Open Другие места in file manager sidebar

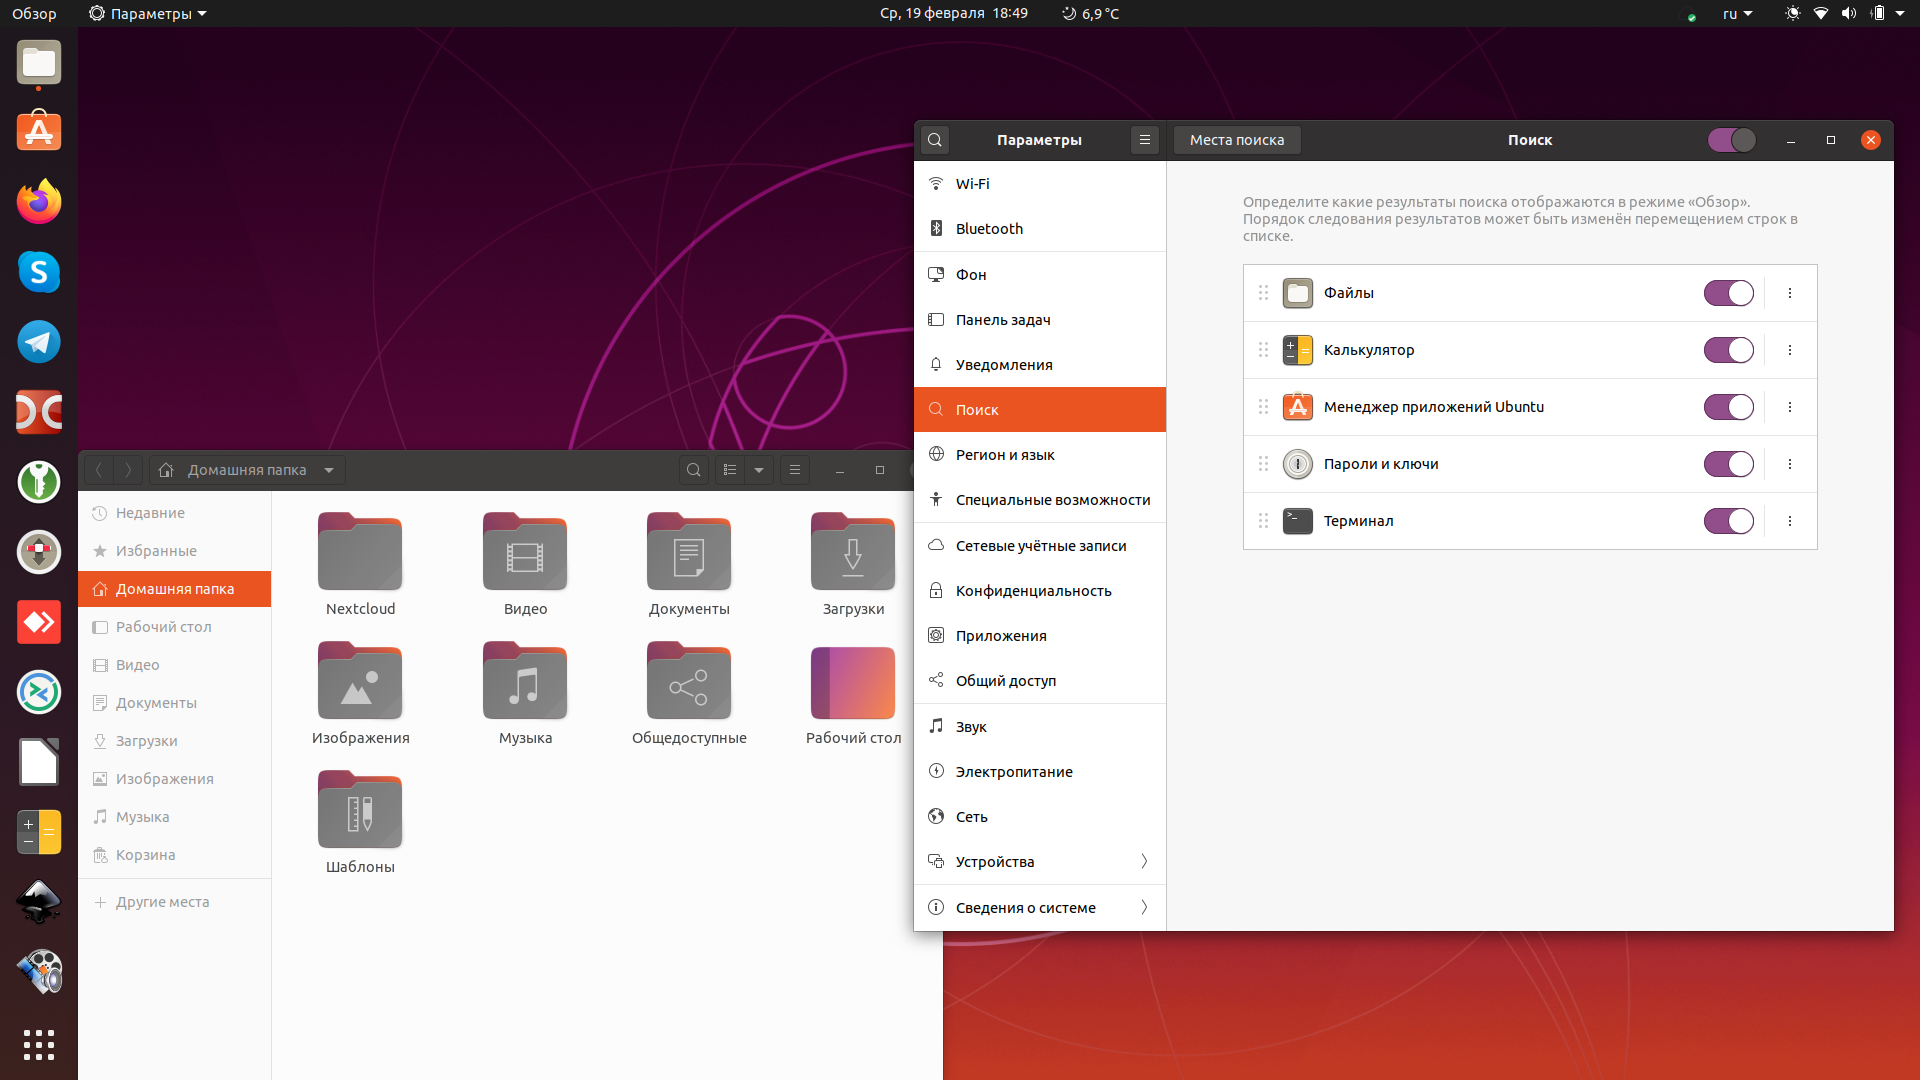pos(175,902)
